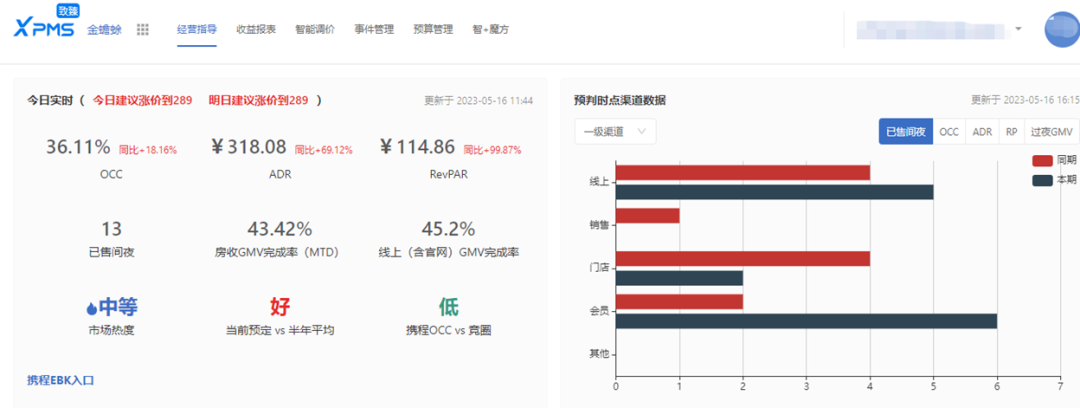Click the water drop market heat icon
Screen dimensions: 1080x408
point(91,307)
